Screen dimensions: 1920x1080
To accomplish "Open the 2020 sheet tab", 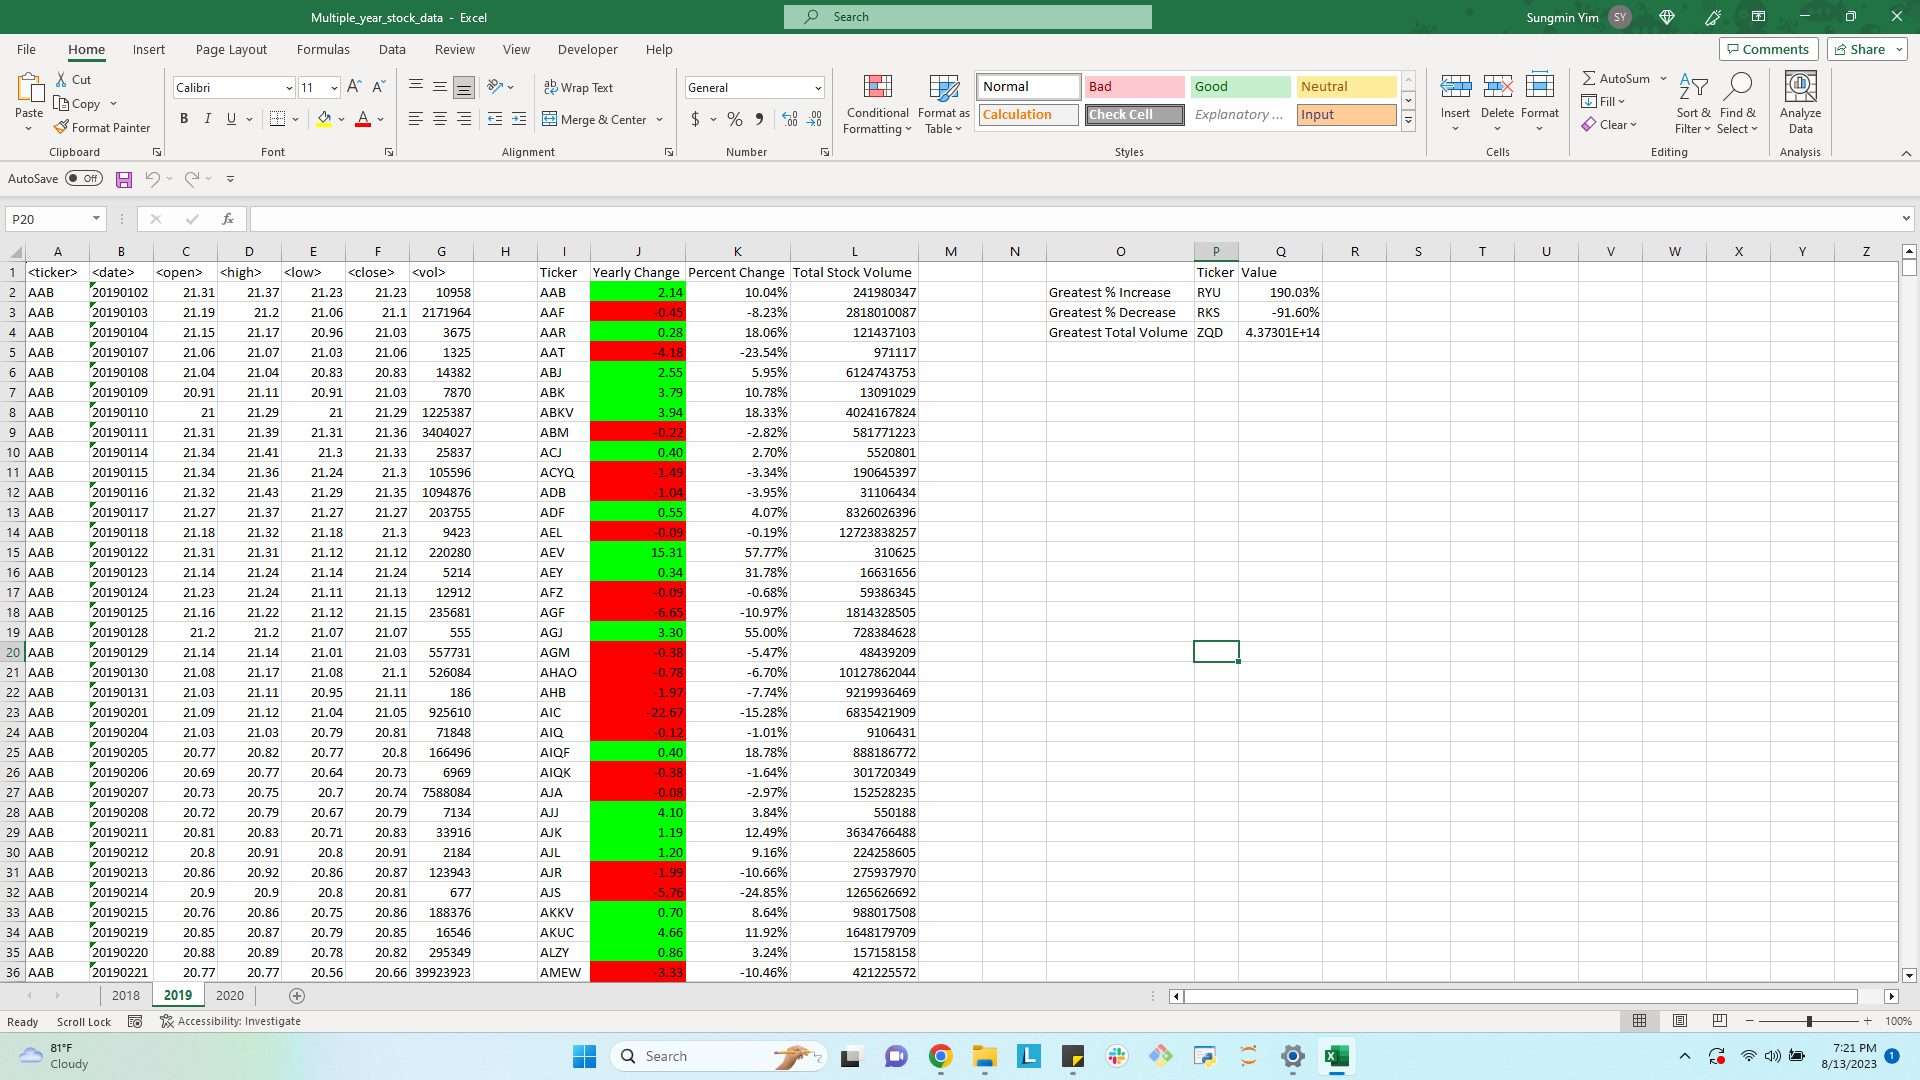I will click(x=229, y=995).
